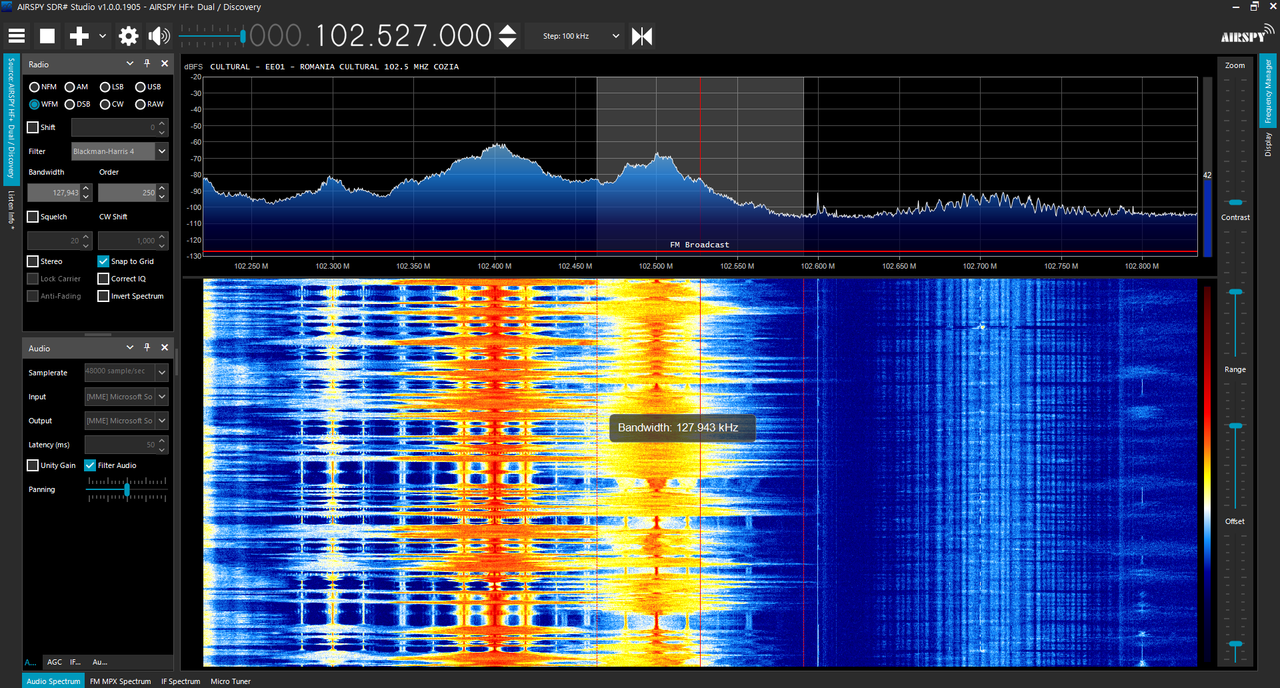Switch to the AGC panel tab

pos(54,662)
